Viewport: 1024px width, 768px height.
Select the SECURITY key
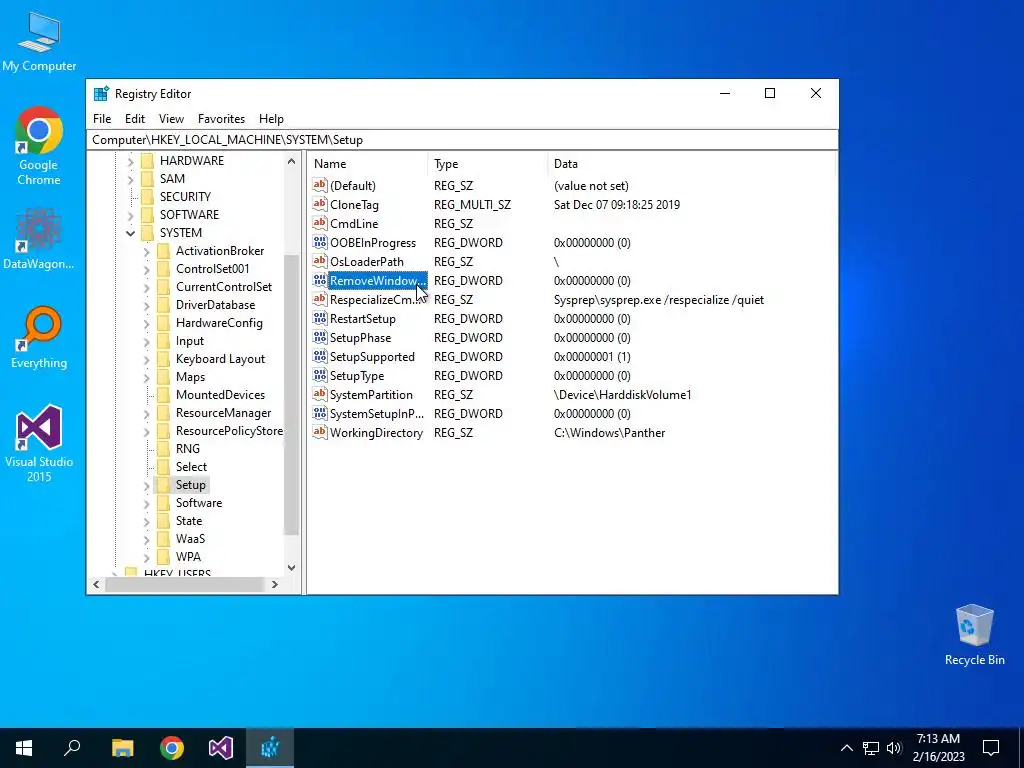click(185, 197)
